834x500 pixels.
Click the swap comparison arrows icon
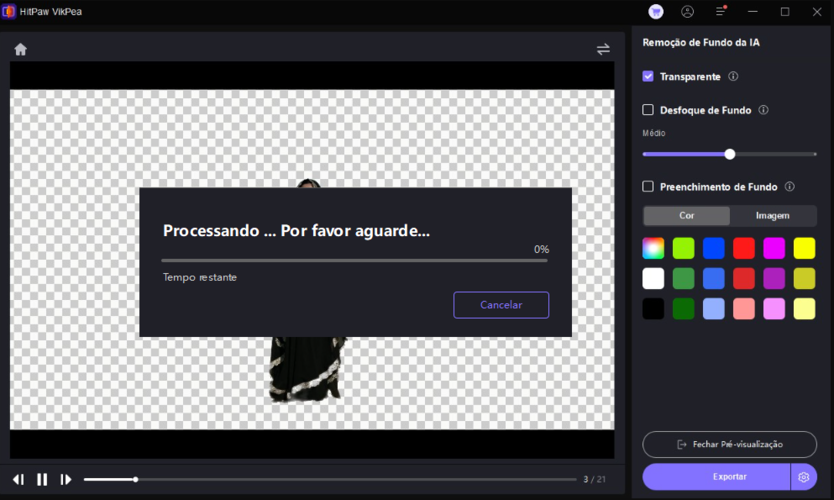(603, 49)
